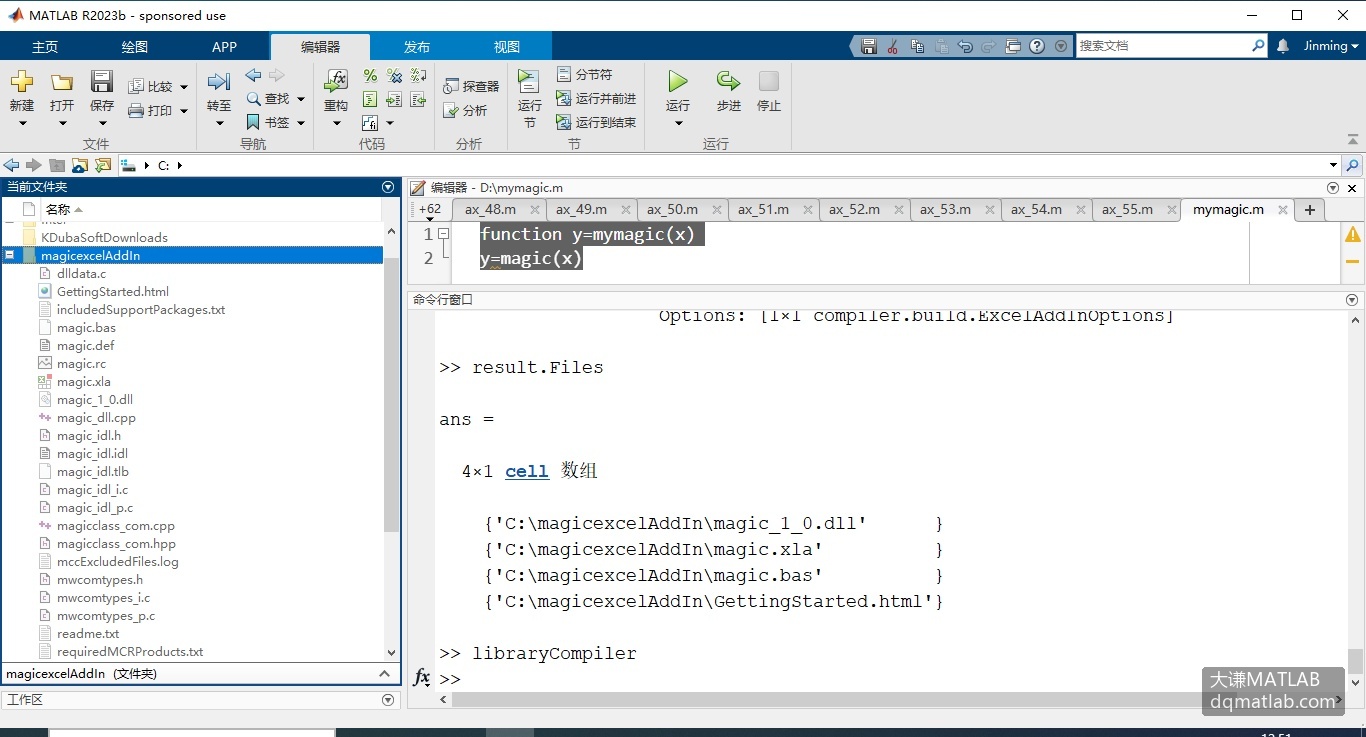Click 分析 (Analyze) code button
Image resolution: width=1366 pixels, height=737 pixels.
click(466, 111)
